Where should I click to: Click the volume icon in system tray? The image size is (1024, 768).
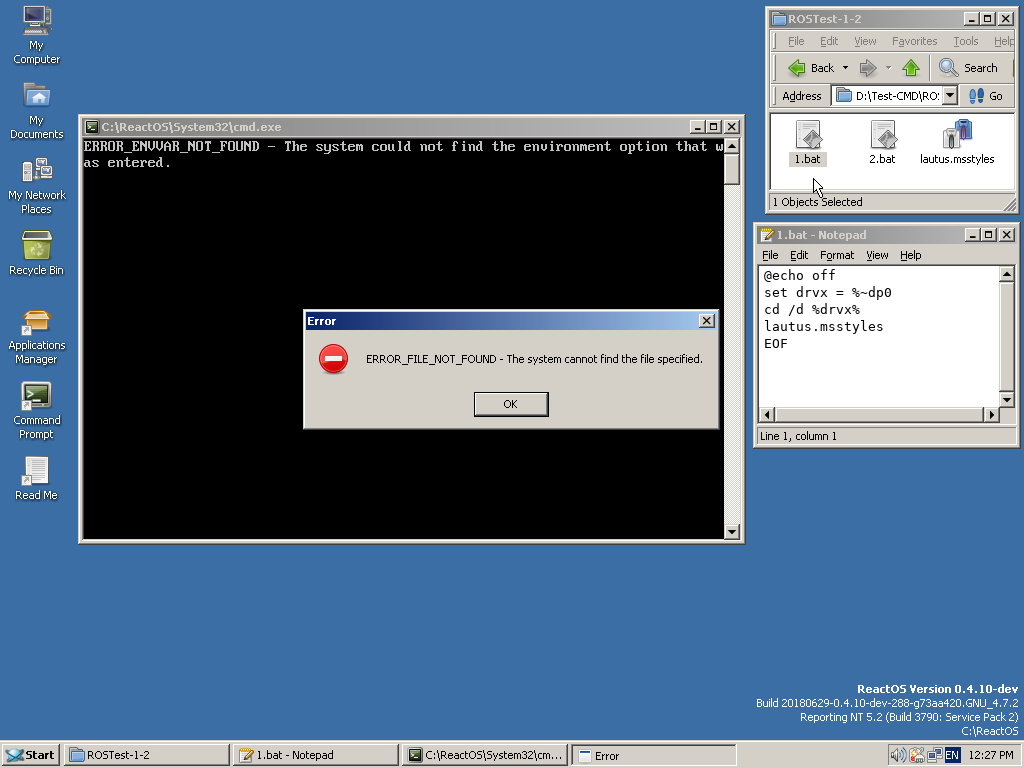point(897,755)
